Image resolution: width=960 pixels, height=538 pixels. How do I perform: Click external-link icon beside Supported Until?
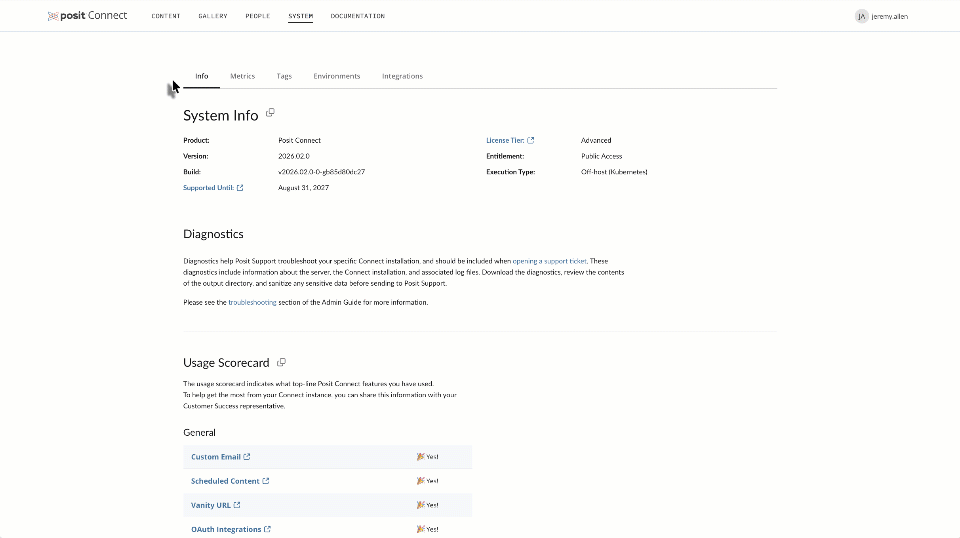point(240,188)
